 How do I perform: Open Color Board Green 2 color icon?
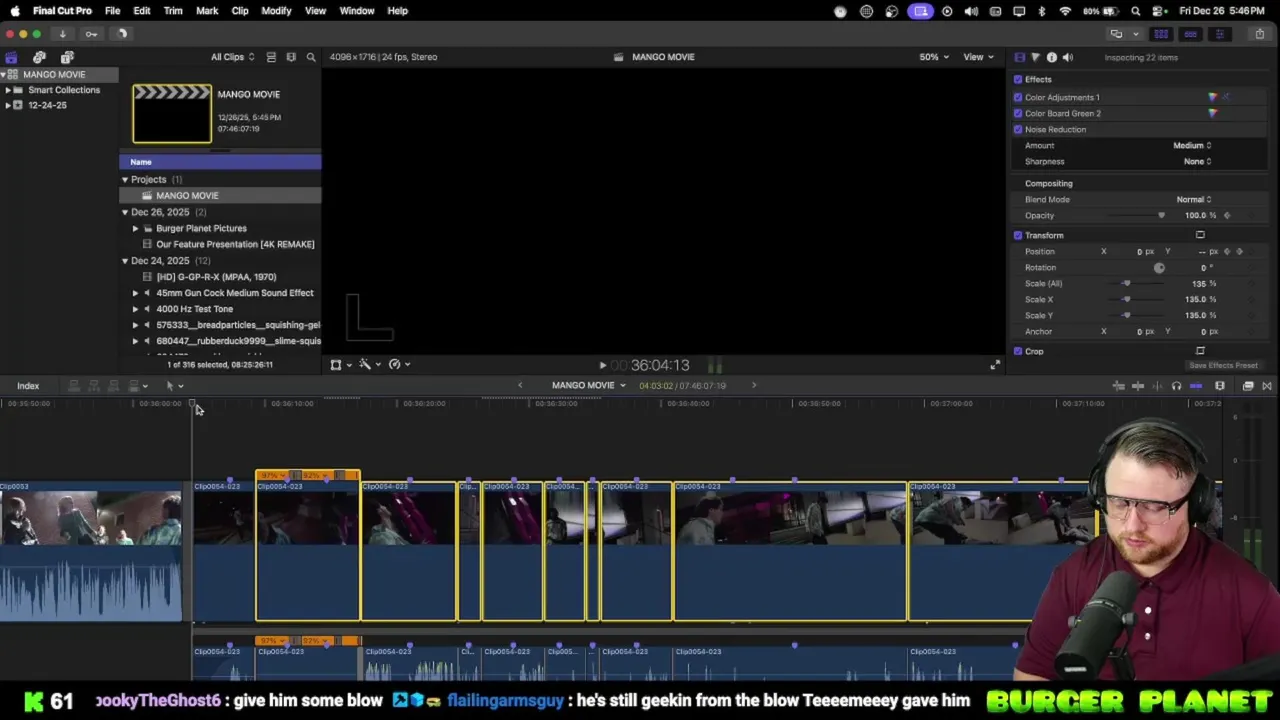pyautogui.click(x=1213, y=113)
